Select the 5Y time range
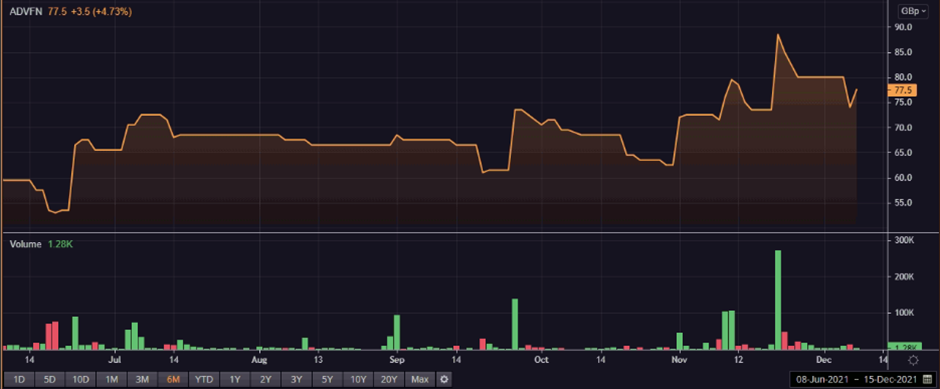 [x=327, y=379]
